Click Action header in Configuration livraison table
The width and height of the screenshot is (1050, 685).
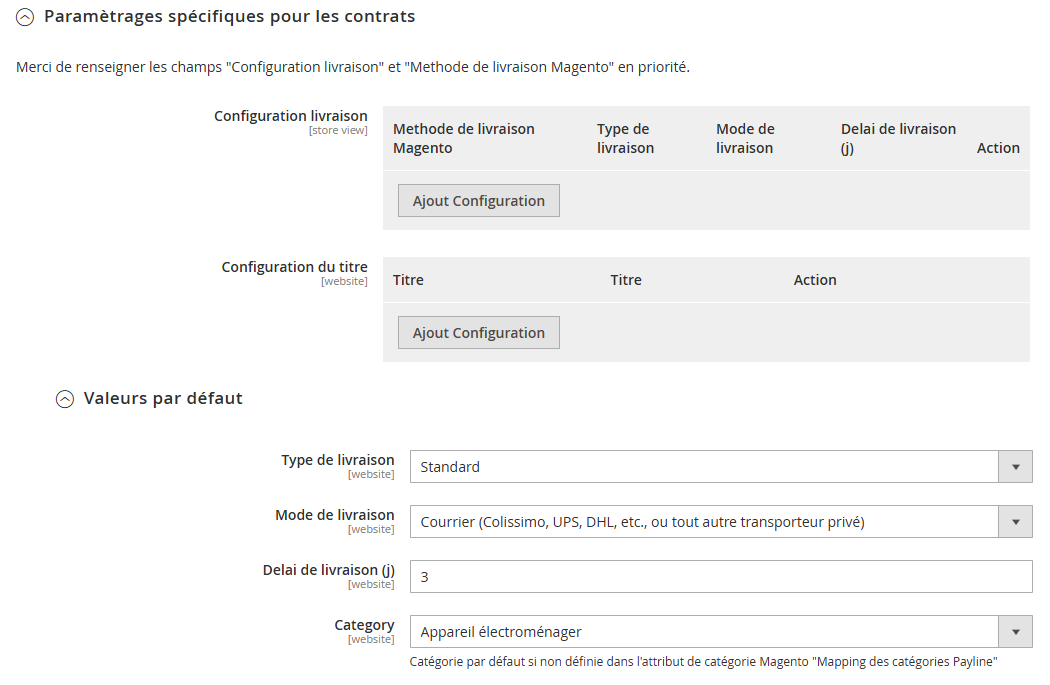(998, 148)
